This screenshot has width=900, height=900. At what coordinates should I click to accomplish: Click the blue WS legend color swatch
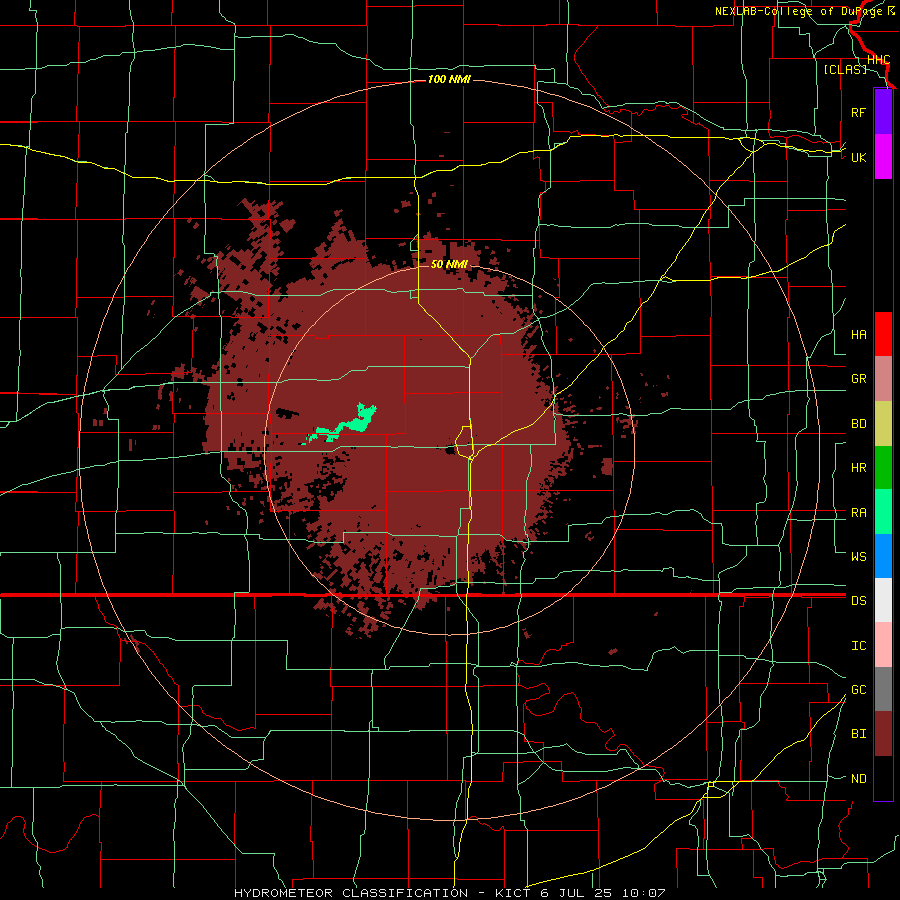[883, 556]
